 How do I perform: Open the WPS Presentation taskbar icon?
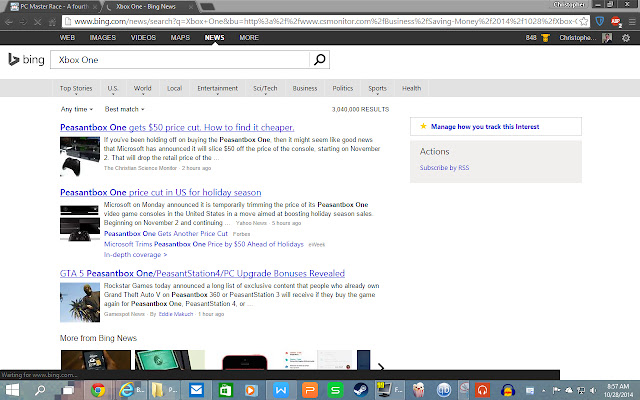tap(310, 390)
